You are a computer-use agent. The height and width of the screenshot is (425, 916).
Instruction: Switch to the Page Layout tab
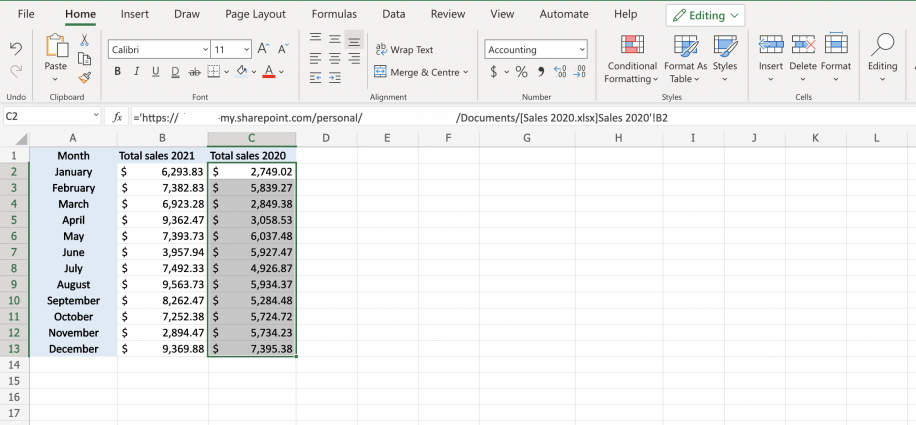(x=255, y=14)
